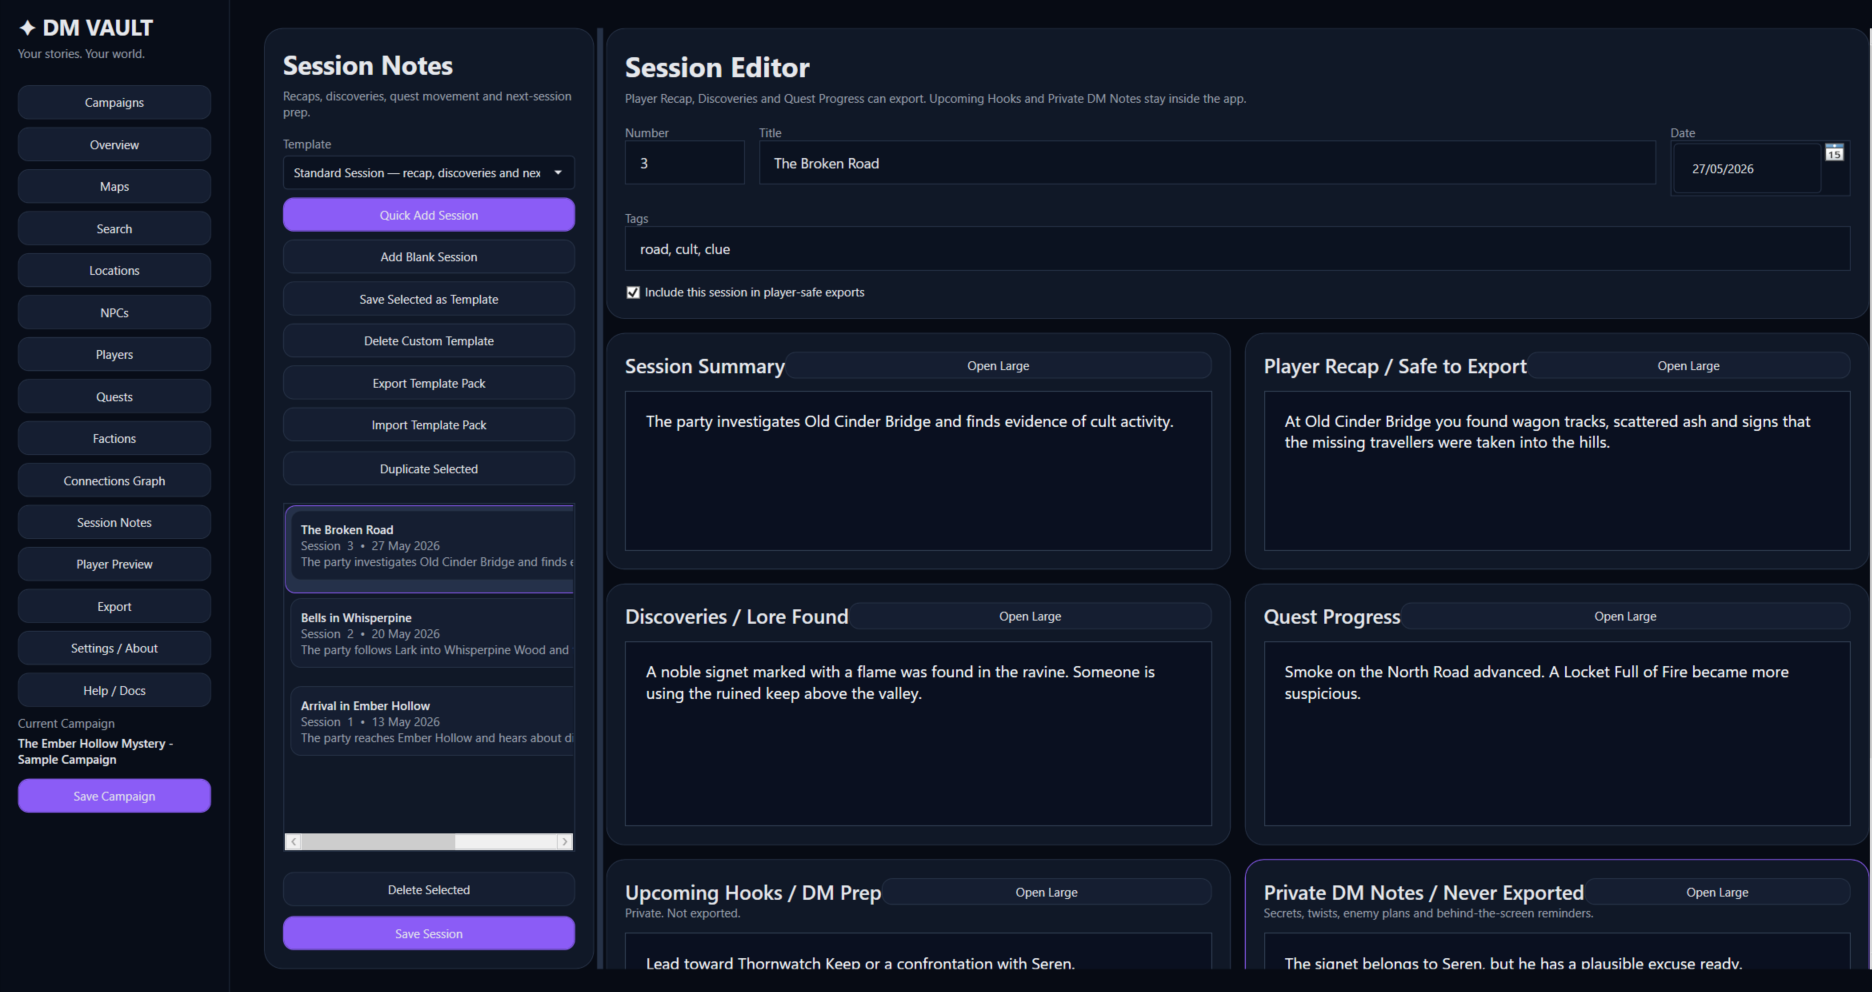1872x992 pixels.
Task: Open Player Recap in large view
Action: point(1688,366)
